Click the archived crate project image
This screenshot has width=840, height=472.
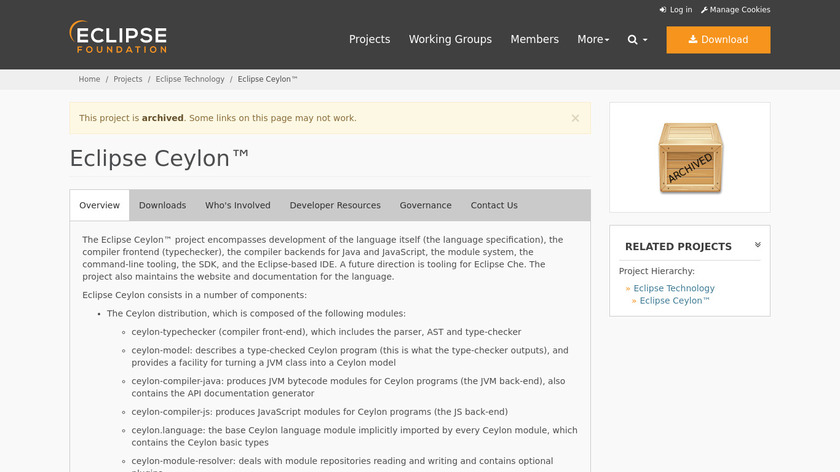pos(690,158)
